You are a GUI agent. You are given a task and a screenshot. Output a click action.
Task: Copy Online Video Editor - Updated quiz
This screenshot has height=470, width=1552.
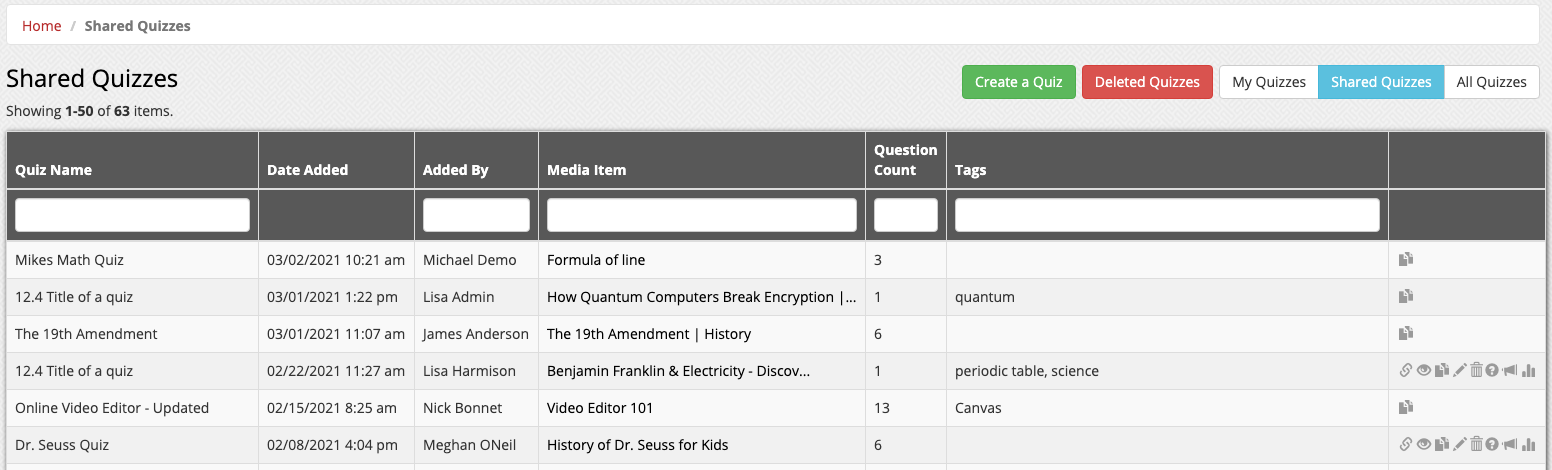point(1406,408)
